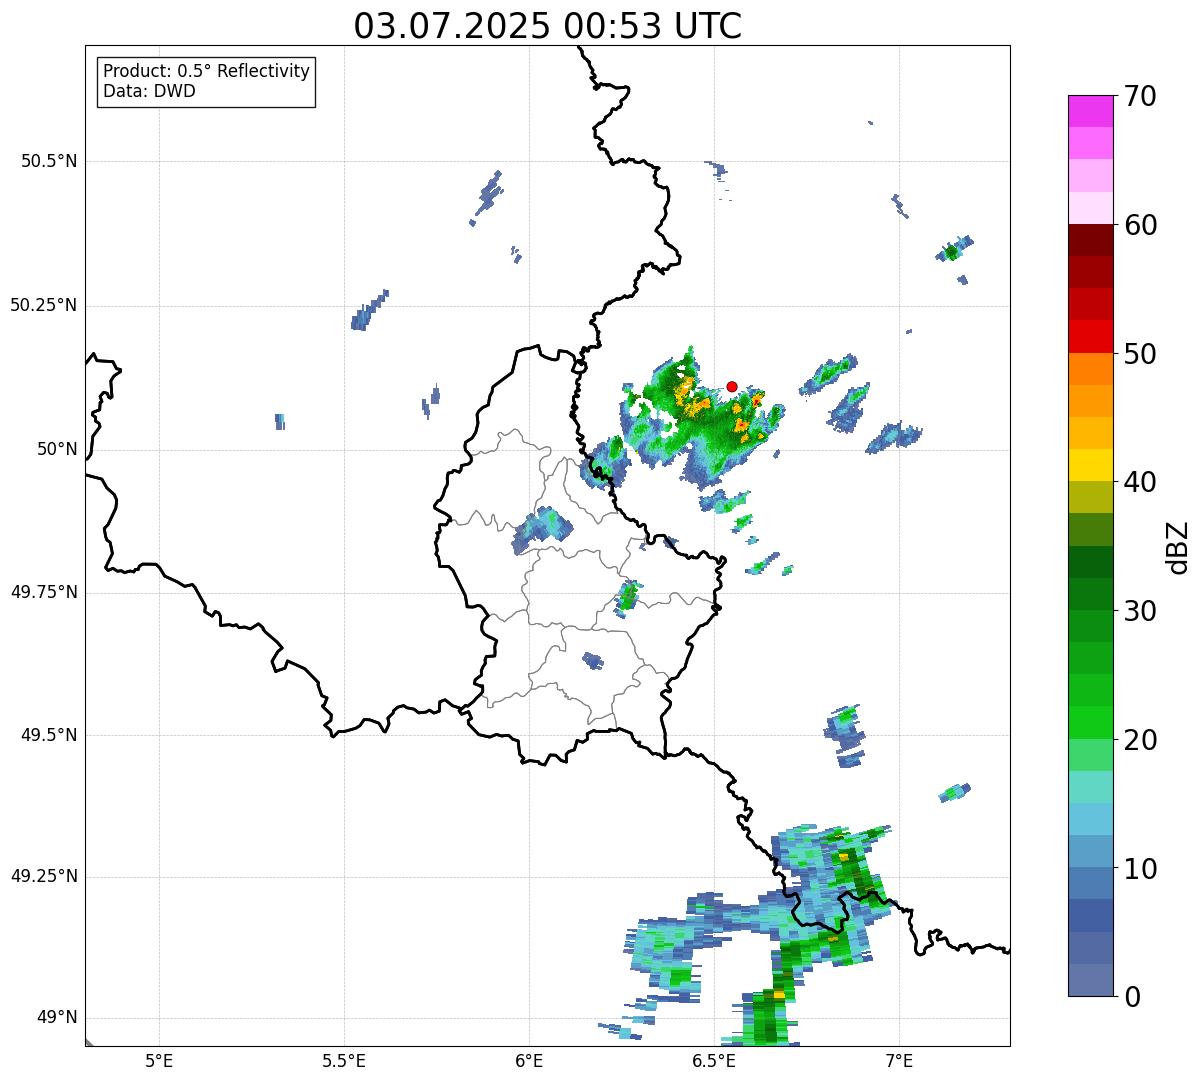Click the 5.5°E longitude label
Screen dimensions: 1202x1081
[x=344, y=1060]
